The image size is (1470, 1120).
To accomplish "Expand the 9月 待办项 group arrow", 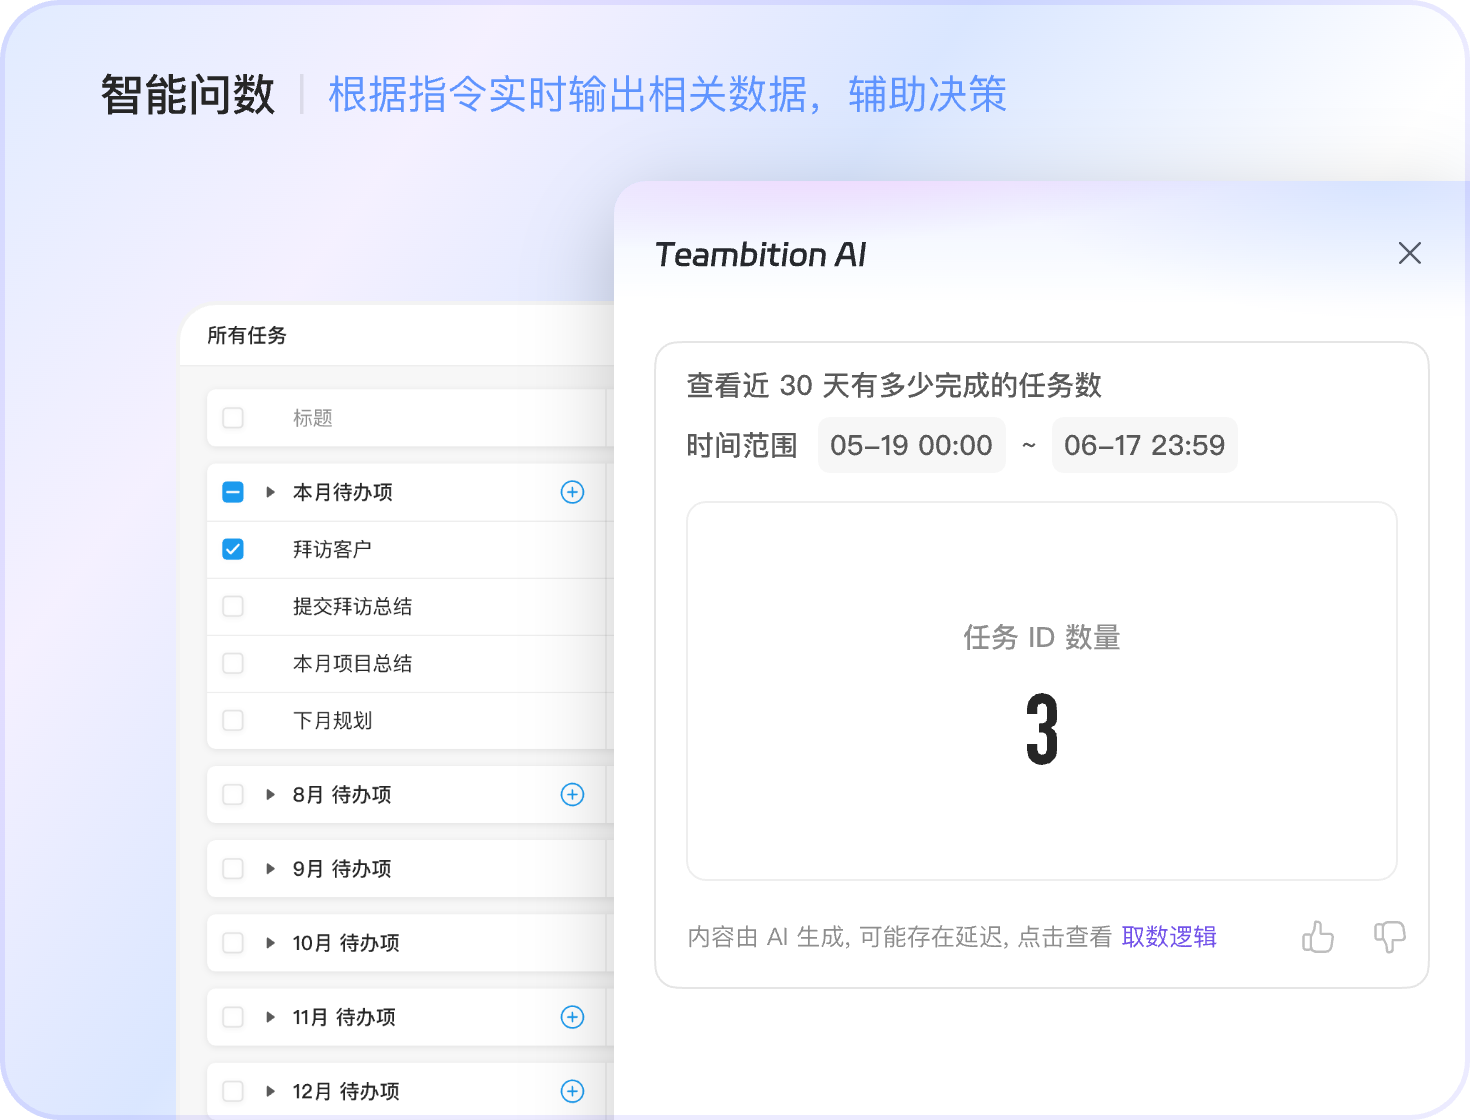I will pyautogui.click(x=270, y=868).
